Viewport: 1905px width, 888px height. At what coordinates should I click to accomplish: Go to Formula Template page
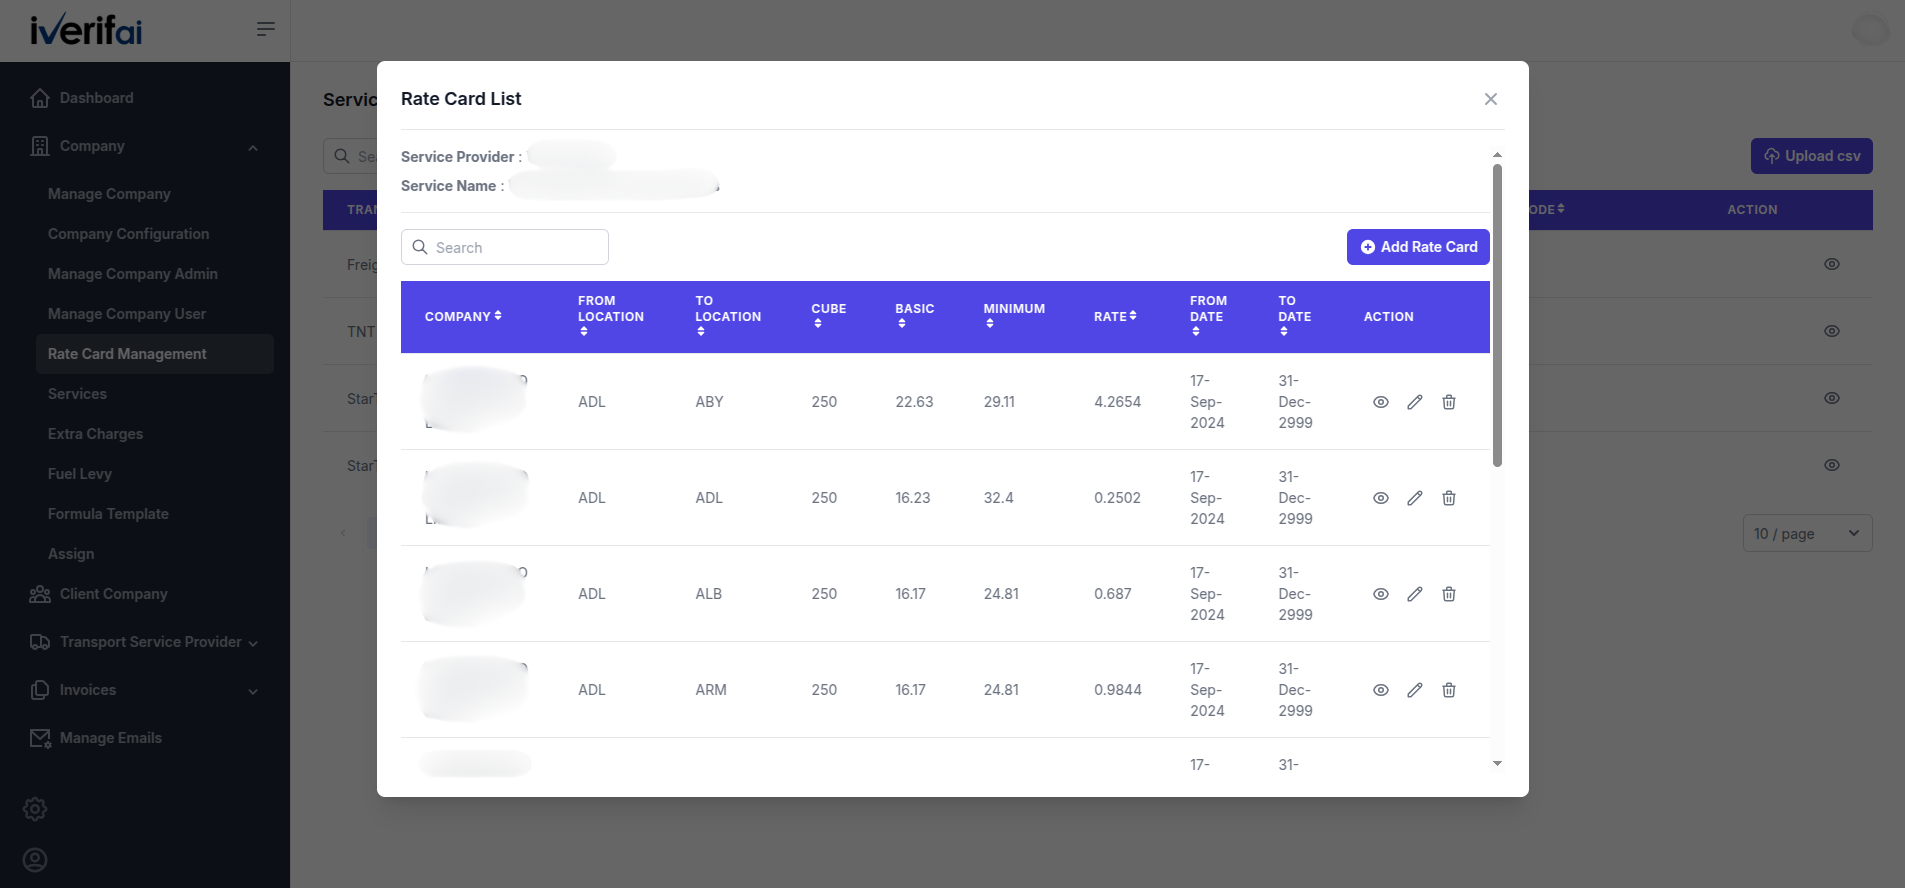(108, 514)
